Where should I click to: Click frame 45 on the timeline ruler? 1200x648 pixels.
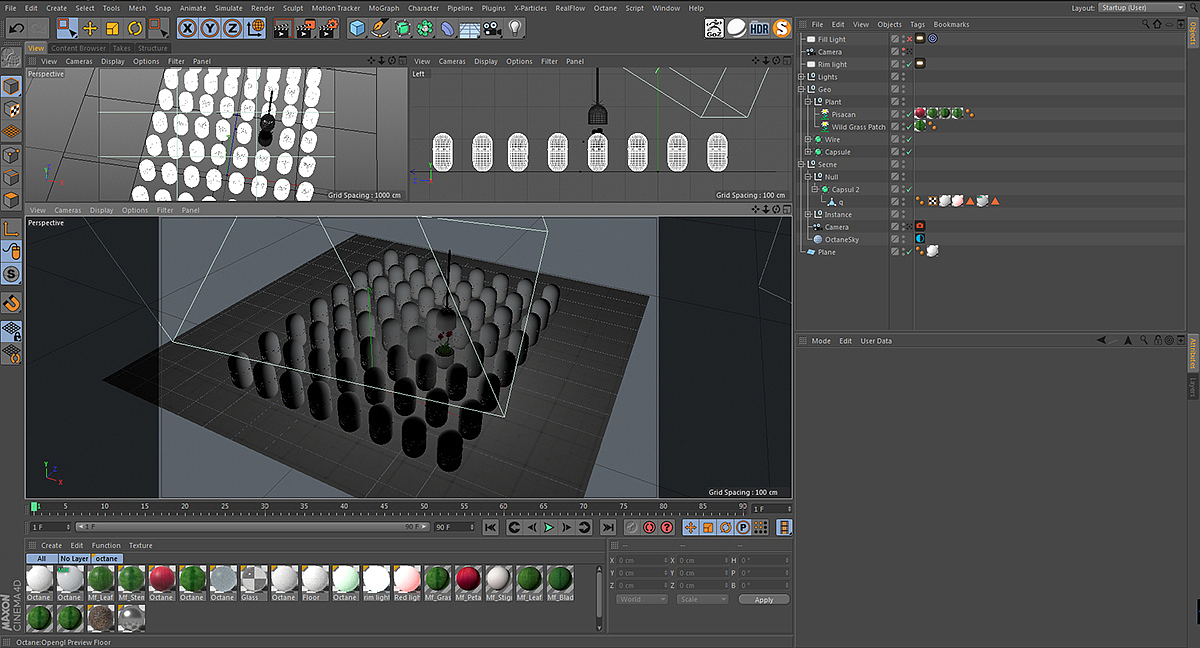click(384, 508)
